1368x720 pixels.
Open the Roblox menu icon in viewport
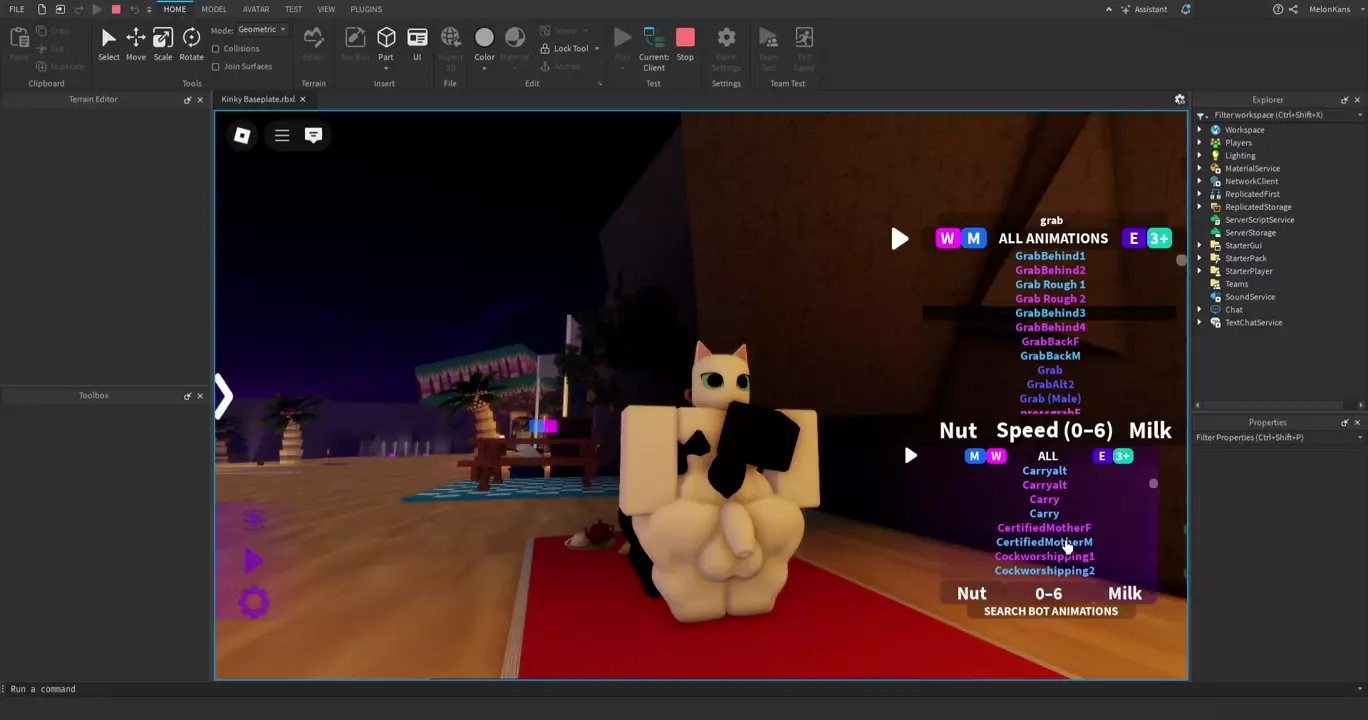click(x=242, y=135)
